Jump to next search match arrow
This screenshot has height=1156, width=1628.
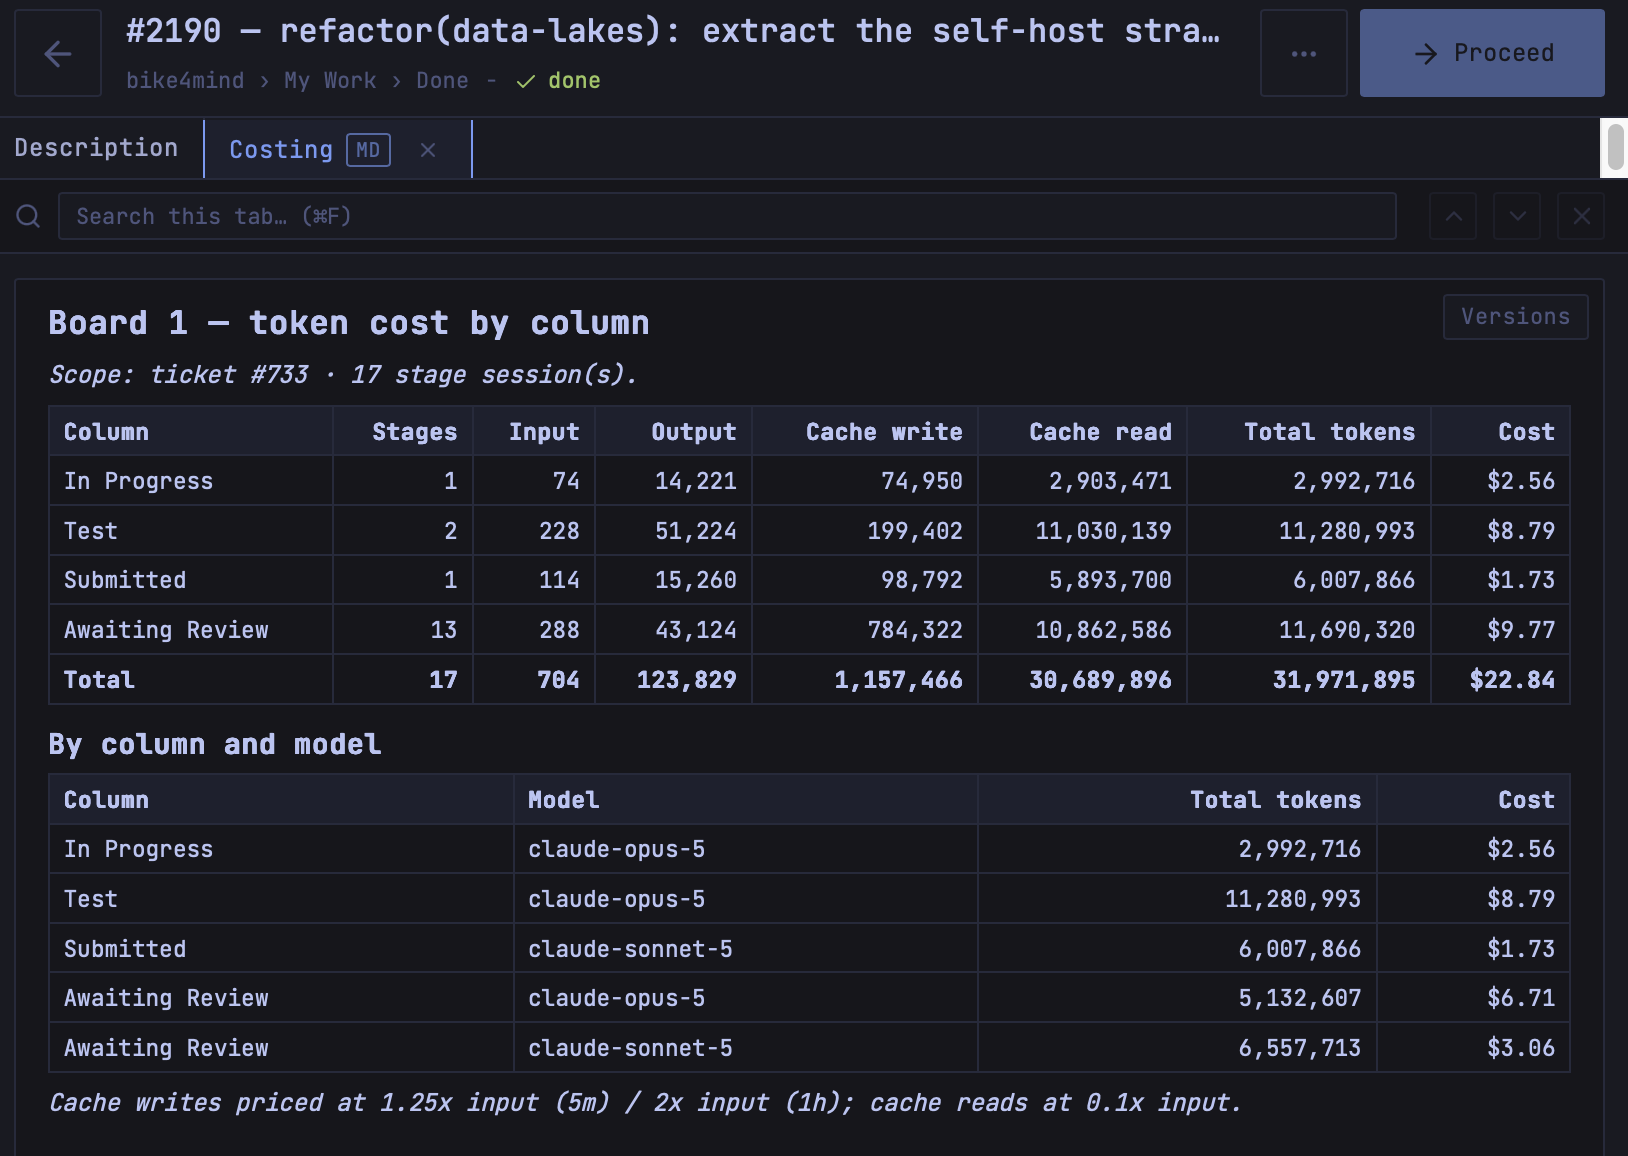(x=1517, y=216)
